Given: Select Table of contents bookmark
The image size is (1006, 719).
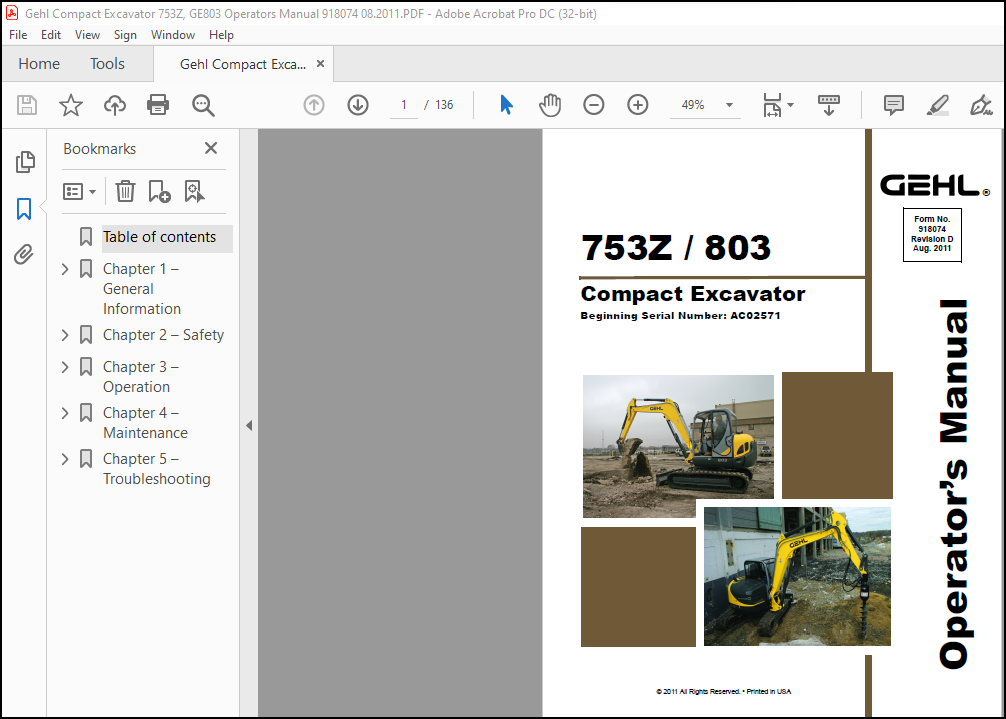Looking at the screenshot, I should 159,237.
